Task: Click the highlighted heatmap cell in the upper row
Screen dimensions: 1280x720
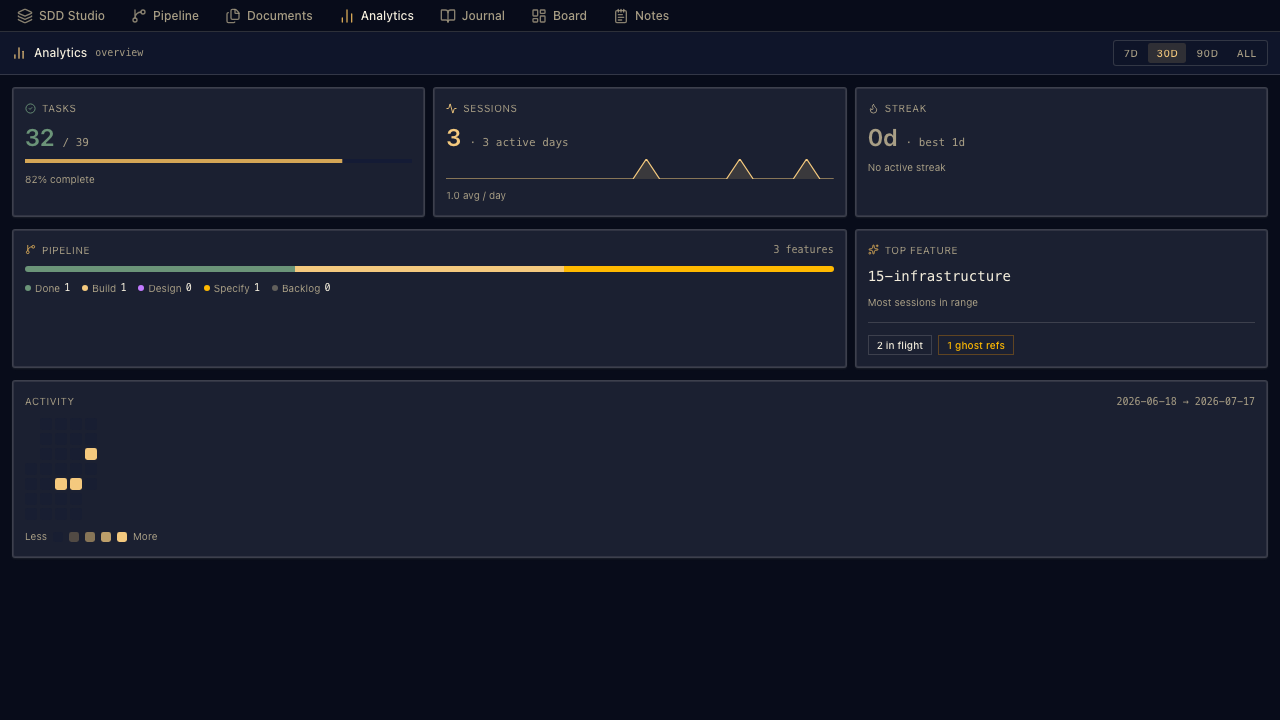Action: click(91, 454)
